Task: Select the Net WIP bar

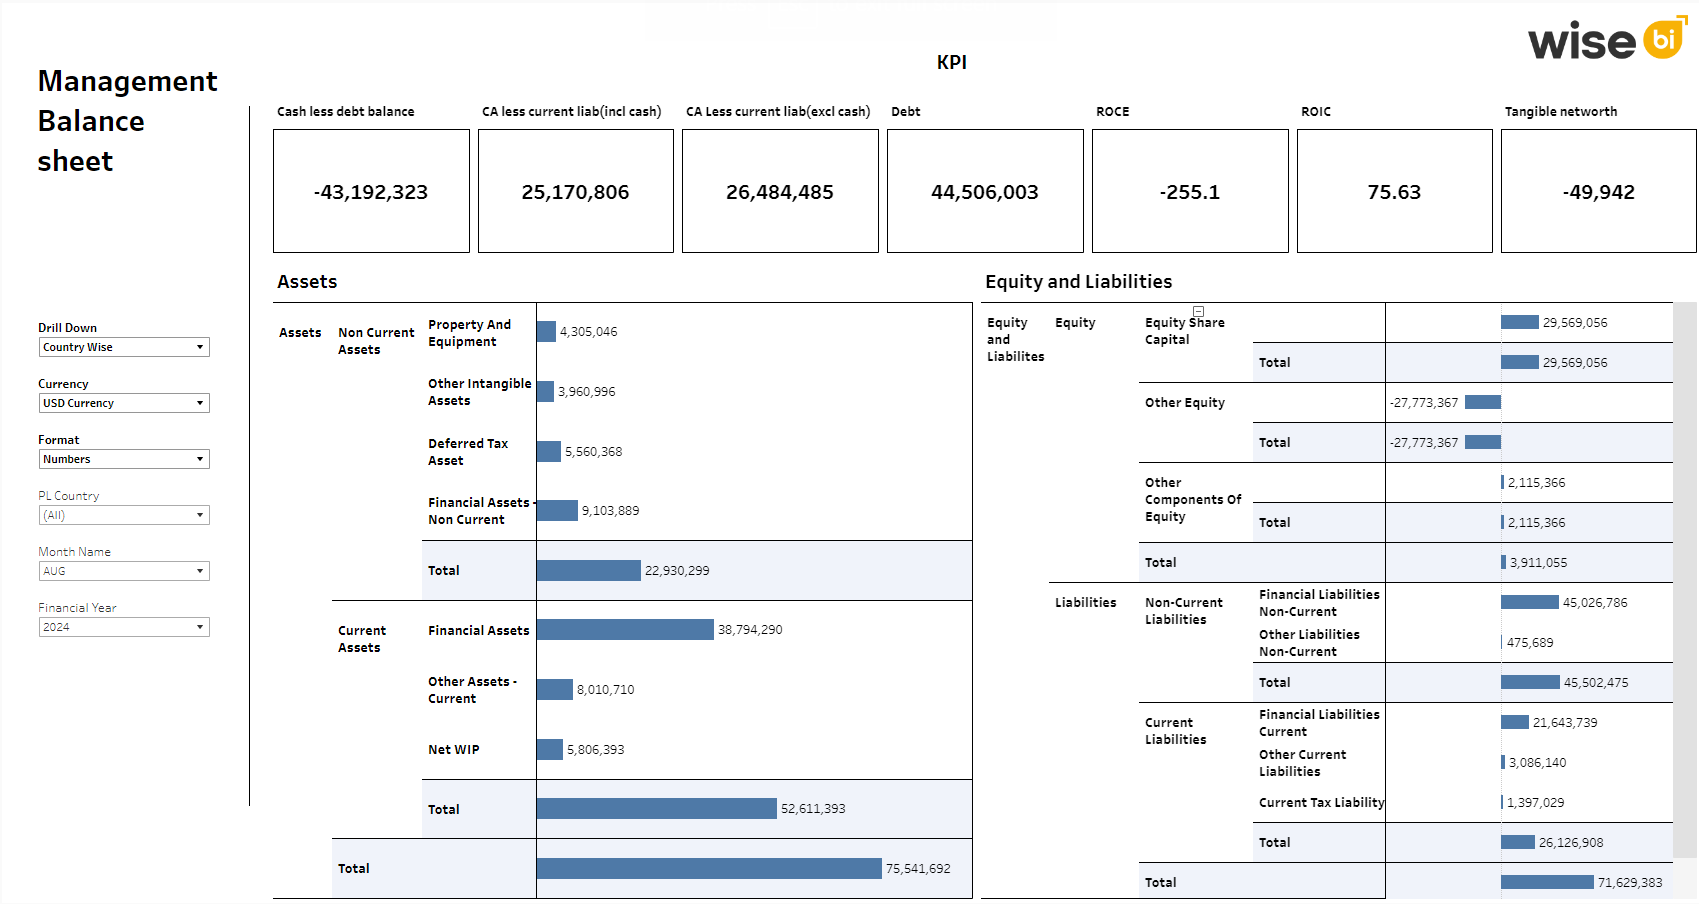Action: pyautogui.click(x=548, y=749)
